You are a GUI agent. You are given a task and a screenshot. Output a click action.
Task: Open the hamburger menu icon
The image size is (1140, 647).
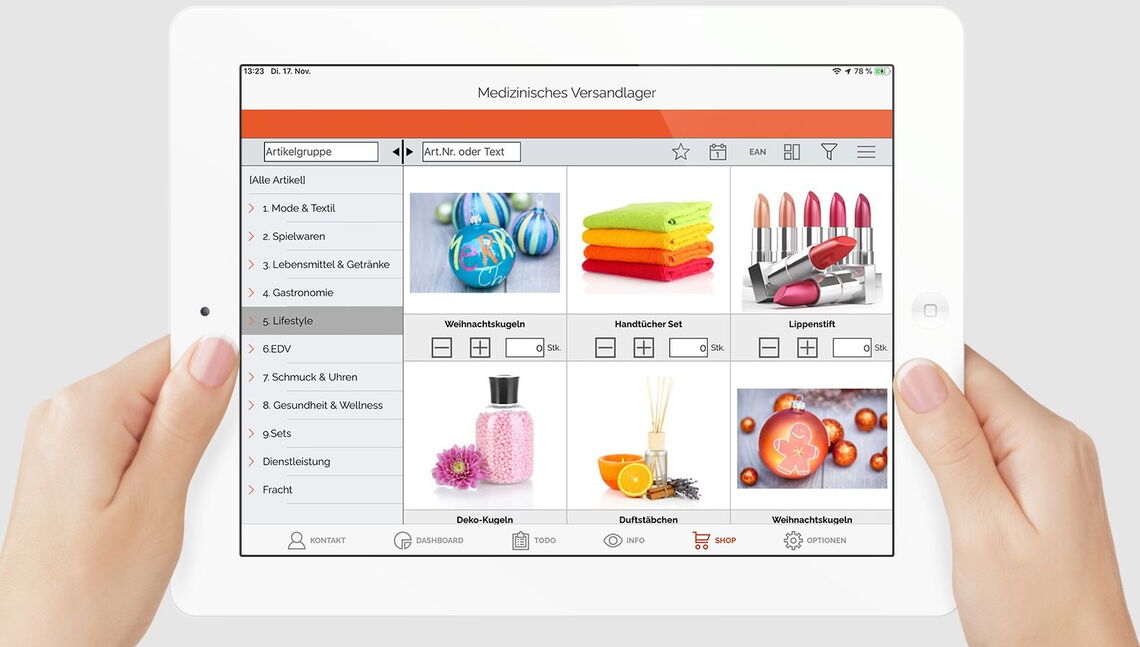[866, 152]
